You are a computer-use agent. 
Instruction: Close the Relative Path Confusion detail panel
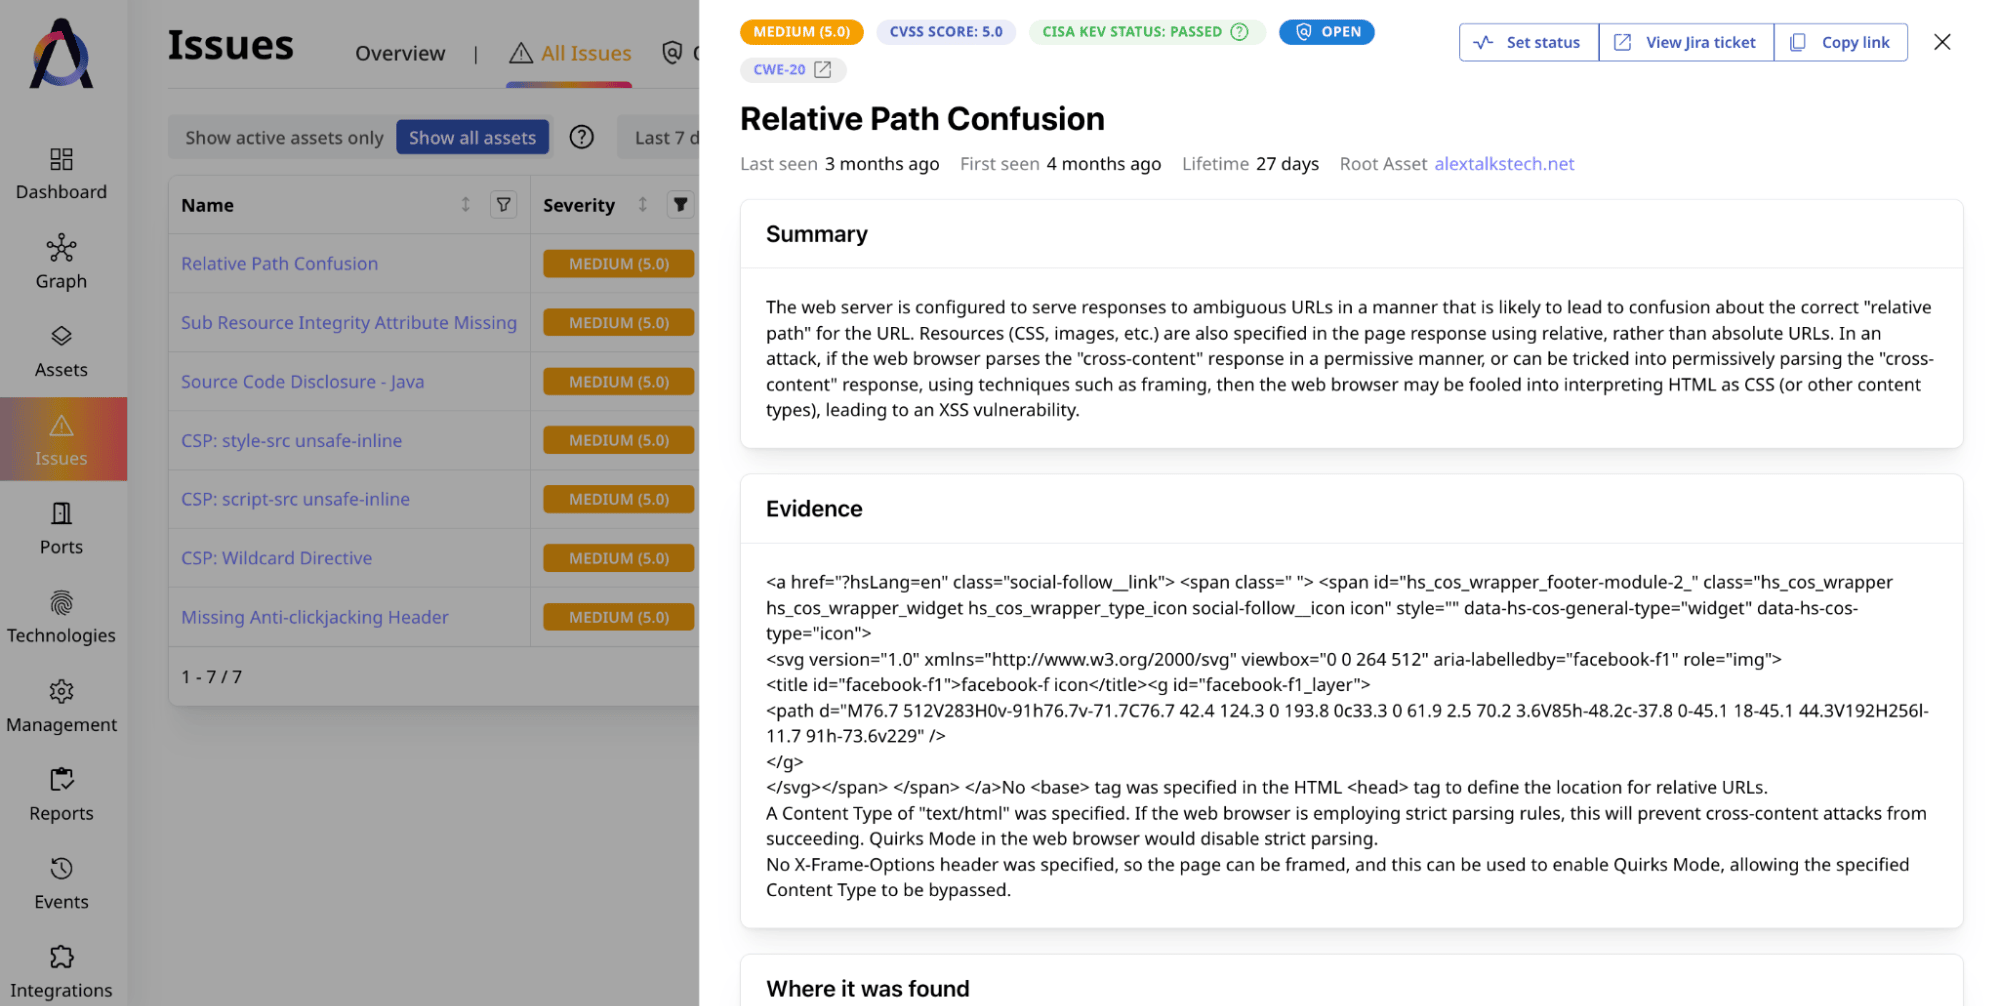1941,42
